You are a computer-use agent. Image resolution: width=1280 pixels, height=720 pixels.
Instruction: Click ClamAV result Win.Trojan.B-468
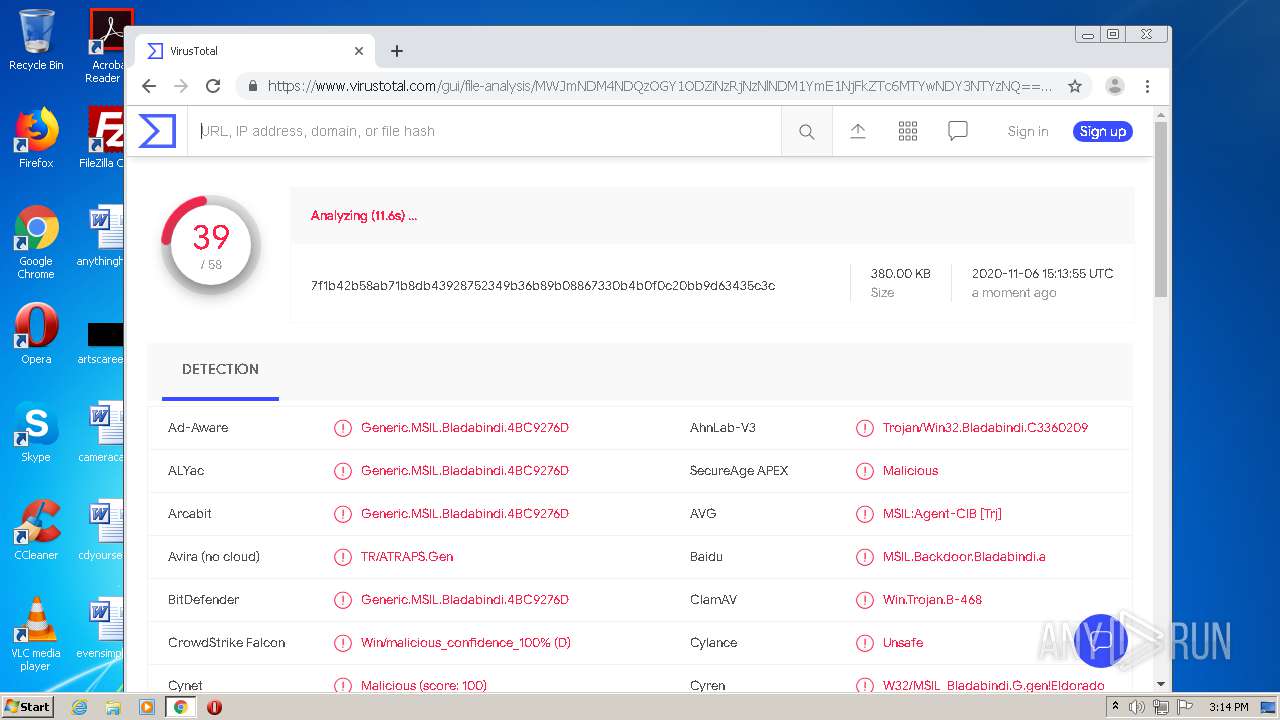pos(932,600)
